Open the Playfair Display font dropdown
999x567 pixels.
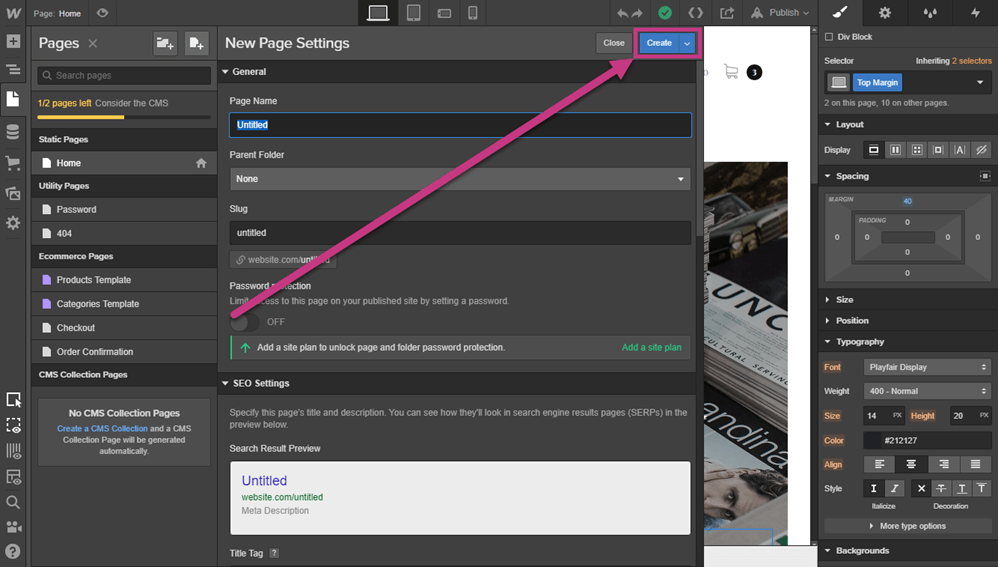tap(928, 367)
